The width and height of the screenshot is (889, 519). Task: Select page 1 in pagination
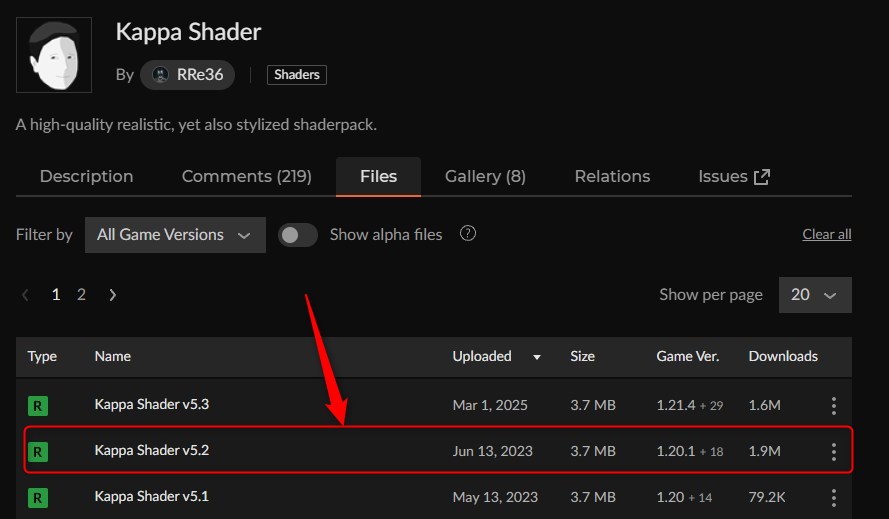pyautogui.click(x=56, y=294)
